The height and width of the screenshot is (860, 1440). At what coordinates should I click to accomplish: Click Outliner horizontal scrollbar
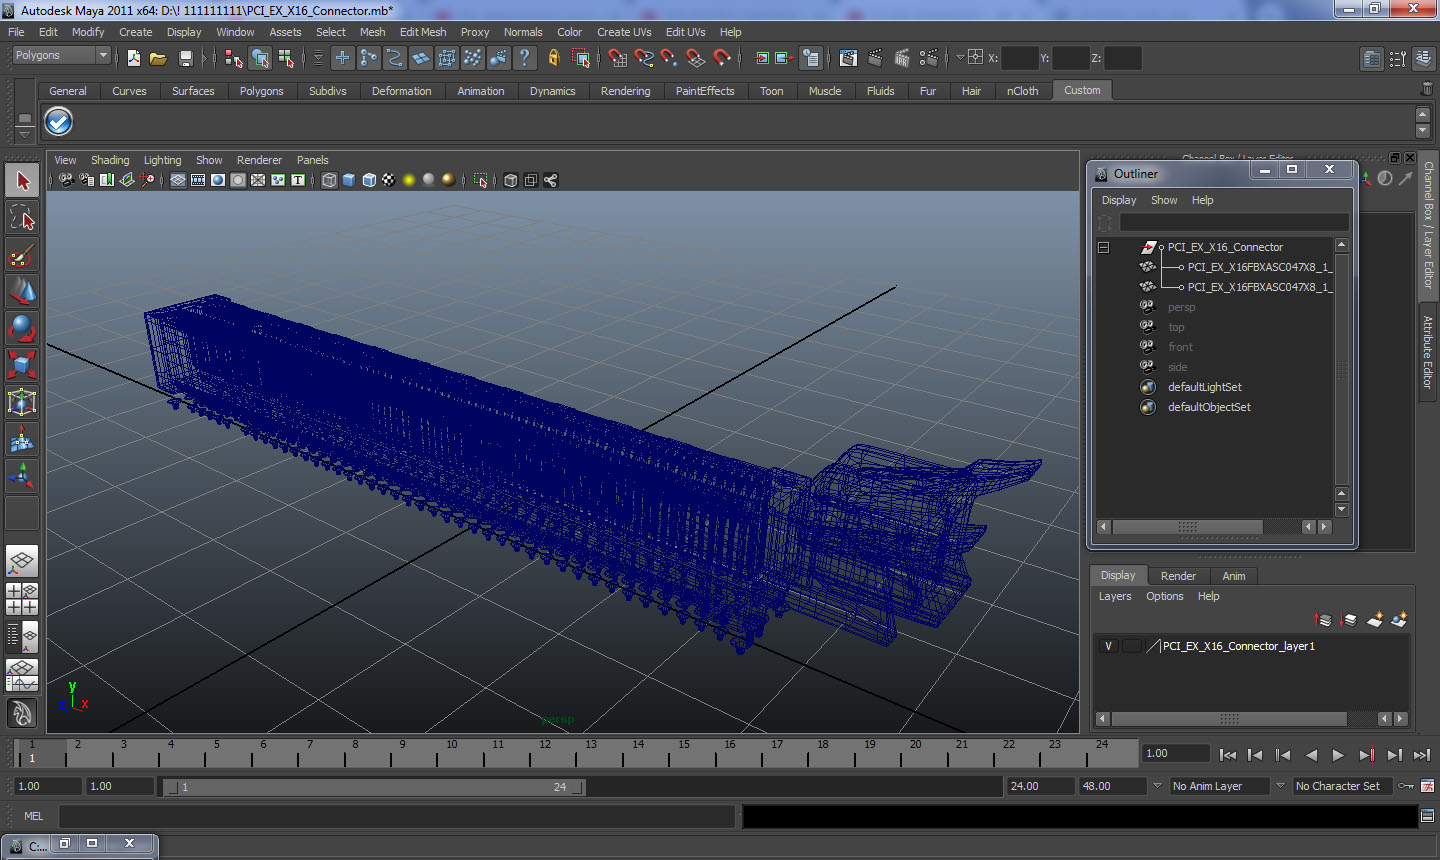point(1187,526)
